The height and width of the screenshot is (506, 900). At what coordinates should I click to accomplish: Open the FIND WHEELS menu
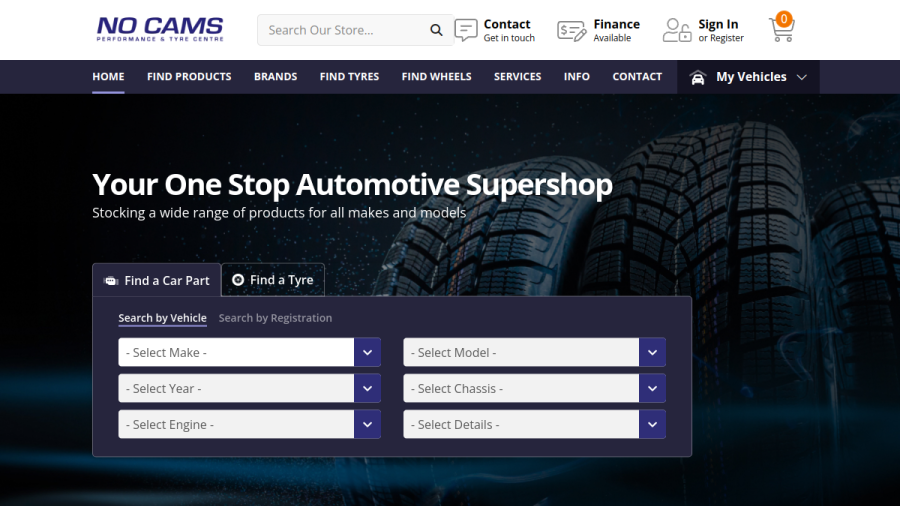tap(436, 76)
